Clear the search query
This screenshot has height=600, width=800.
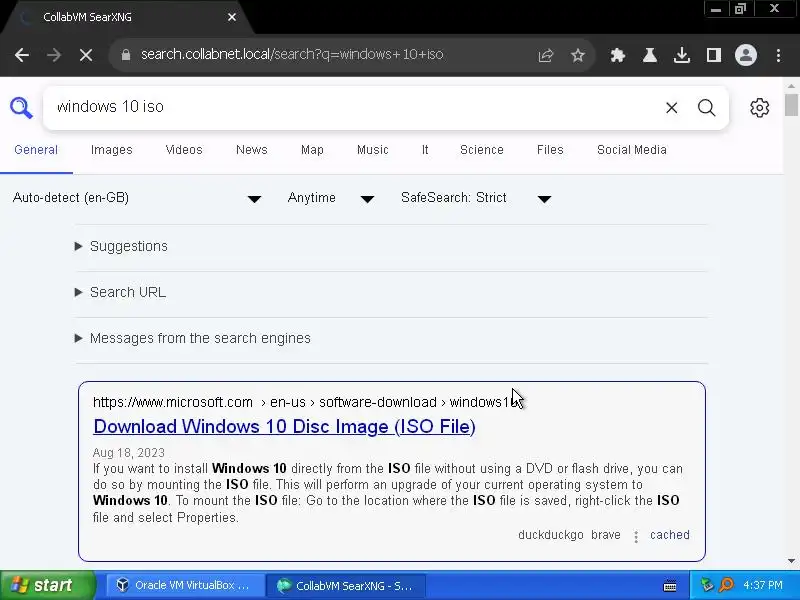[671, 108]
